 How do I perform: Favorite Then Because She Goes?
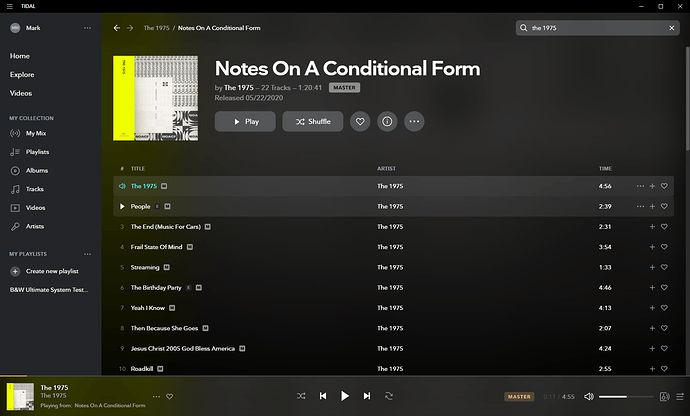[x=664, y=328]
